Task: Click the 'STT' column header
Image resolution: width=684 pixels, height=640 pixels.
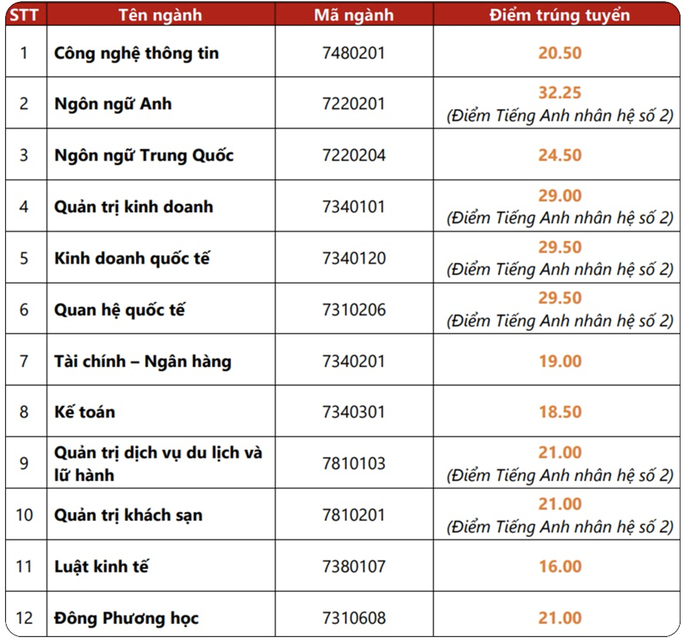Action: [24, 15]
